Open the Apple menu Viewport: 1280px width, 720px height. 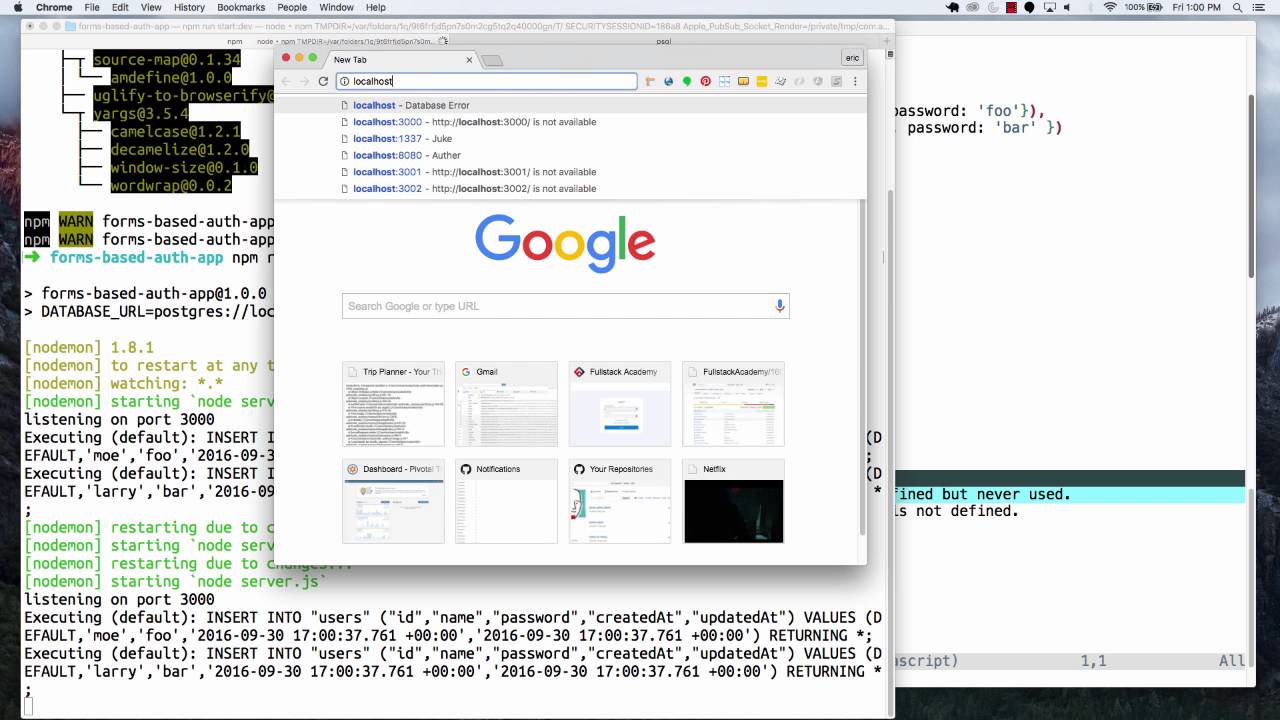[17, 7]
